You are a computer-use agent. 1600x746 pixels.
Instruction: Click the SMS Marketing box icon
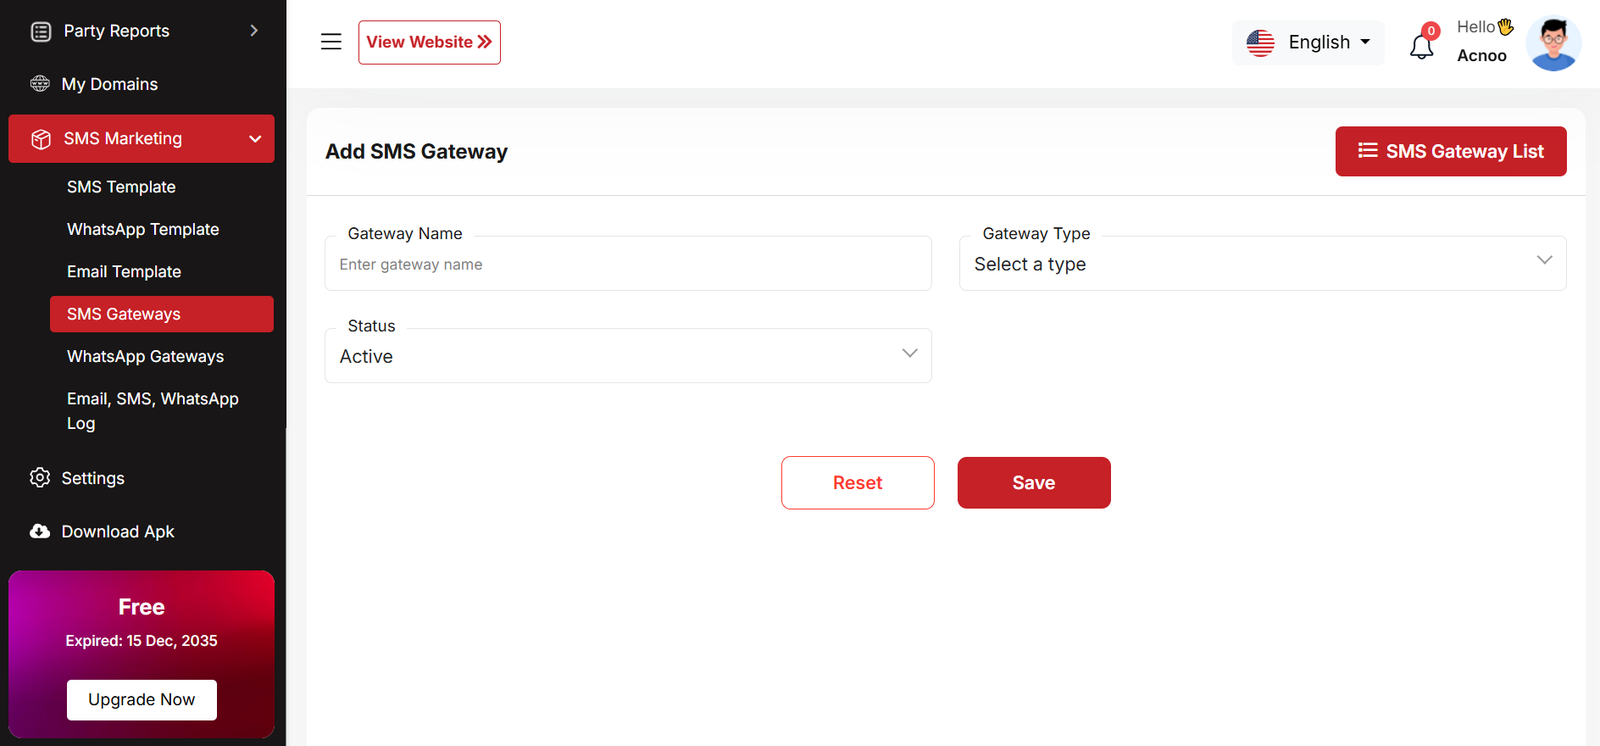(41, 139)
